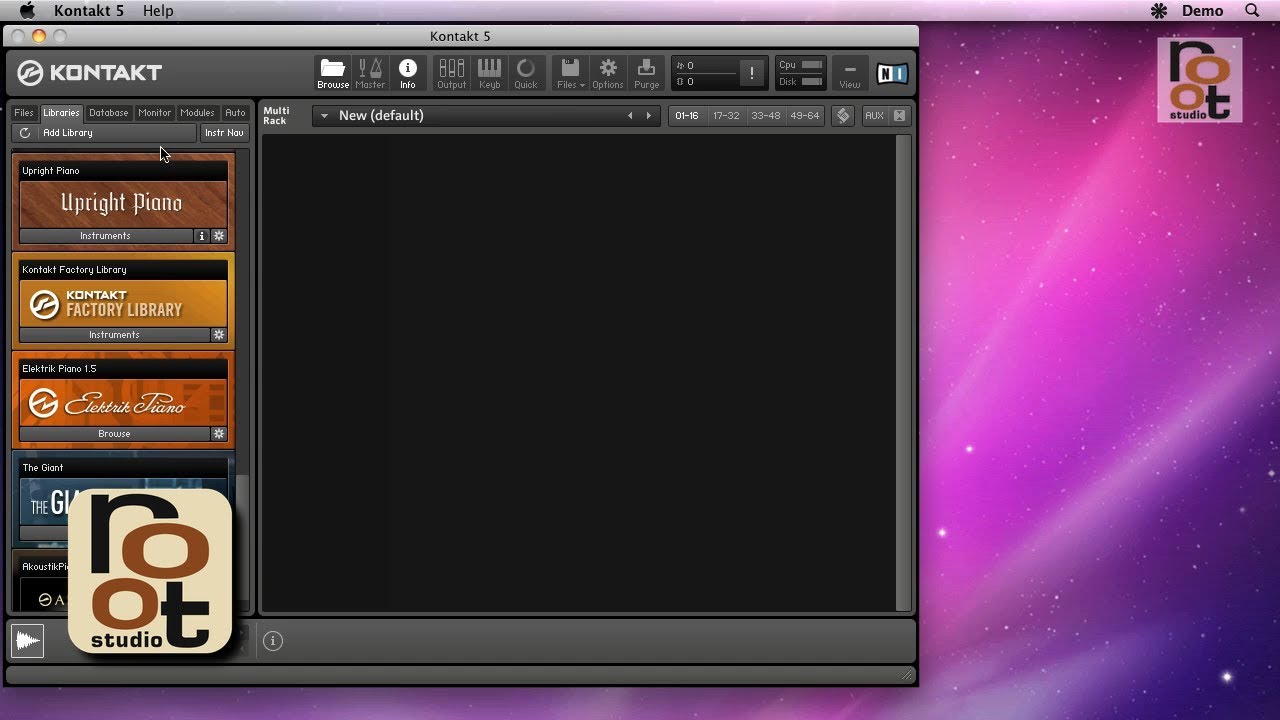Open Upright Piano Instruments list
Viewport: 1280px width, 720px height.
[106, 236]
